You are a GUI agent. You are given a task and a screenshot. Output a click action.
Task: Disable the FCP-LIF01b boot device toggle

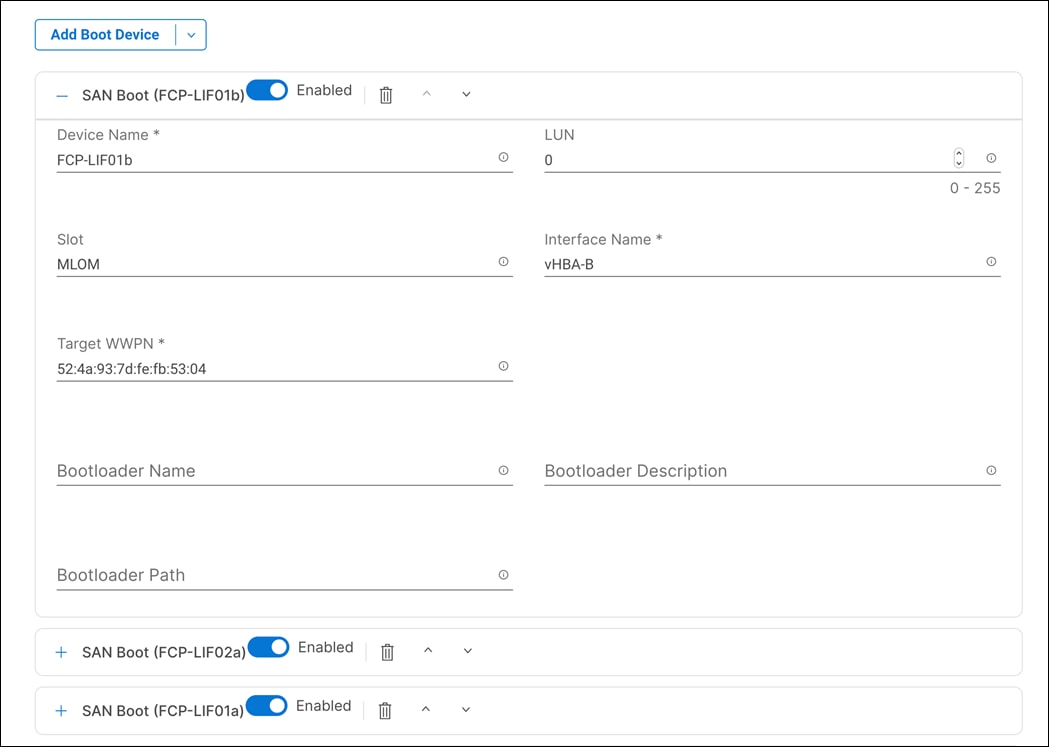point(266,89)
